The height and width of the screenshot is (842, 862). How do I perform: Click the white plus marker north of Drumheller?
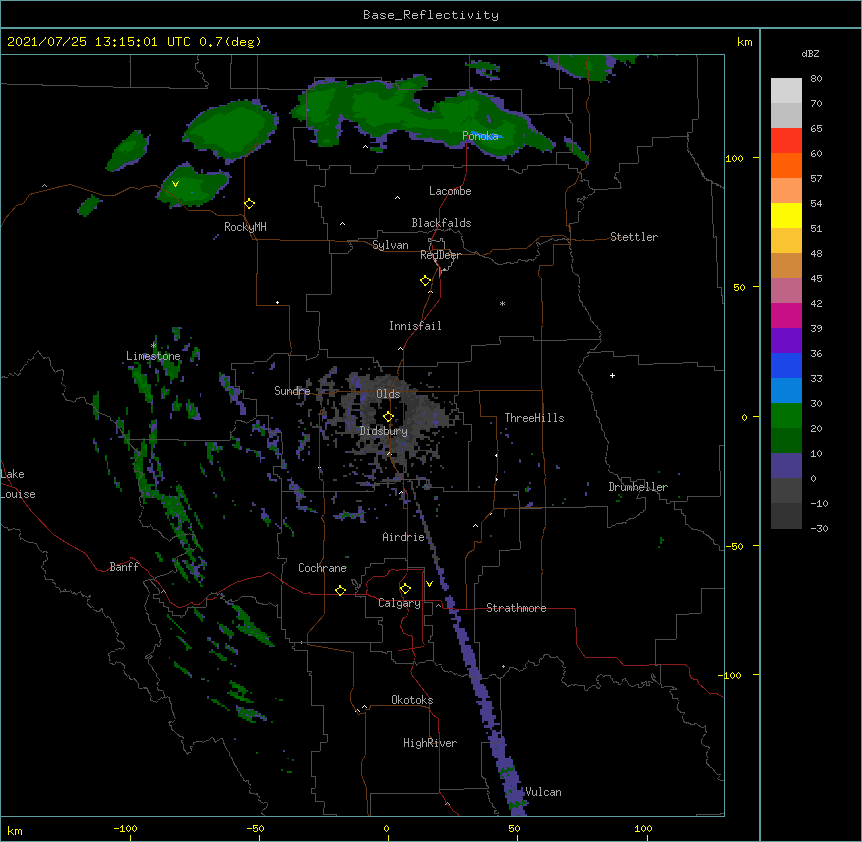click(x=612, y=375)
